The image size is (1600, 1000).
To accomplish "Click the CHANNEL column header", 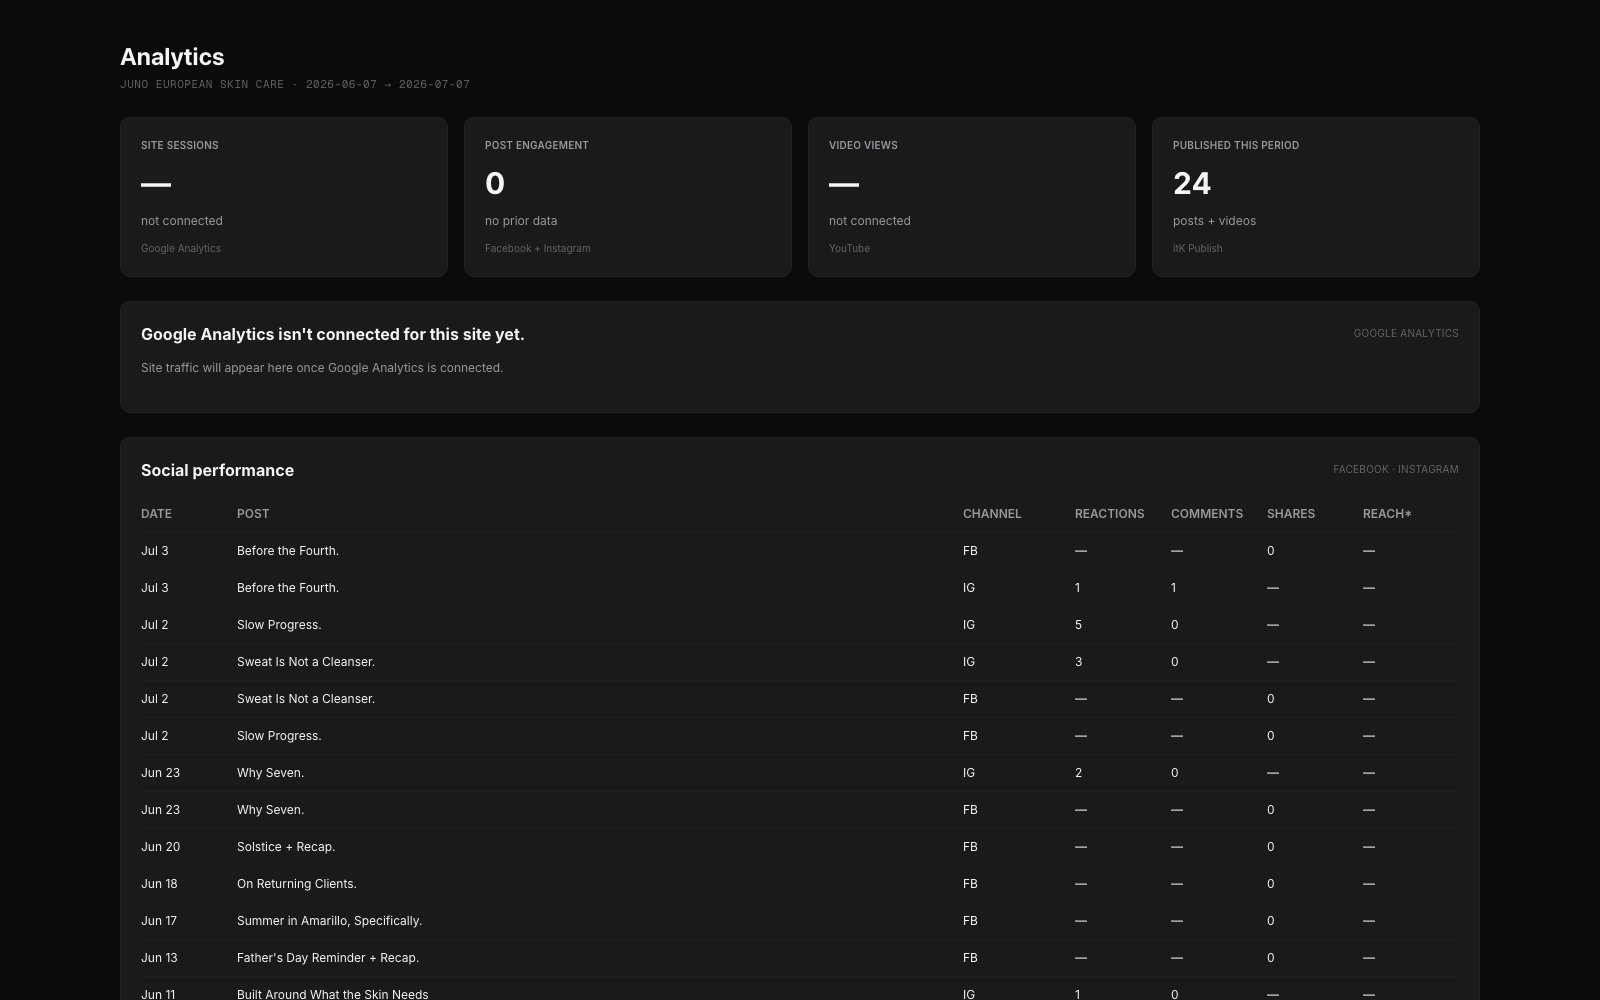I will click(992, 514).
